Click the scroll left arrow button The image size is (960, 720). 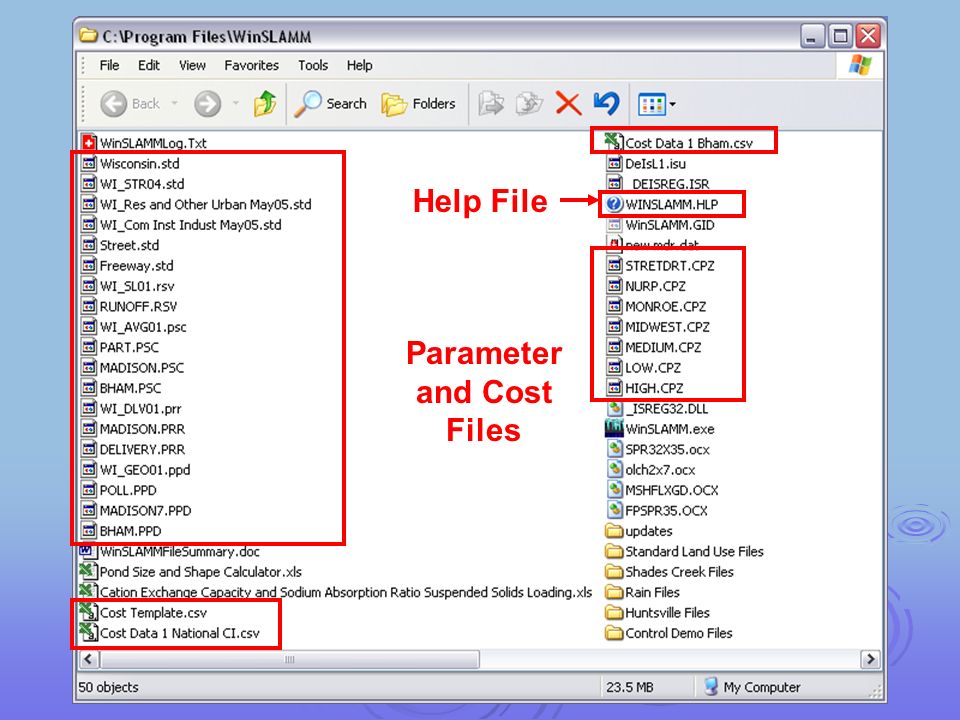(x=89, y=659)
